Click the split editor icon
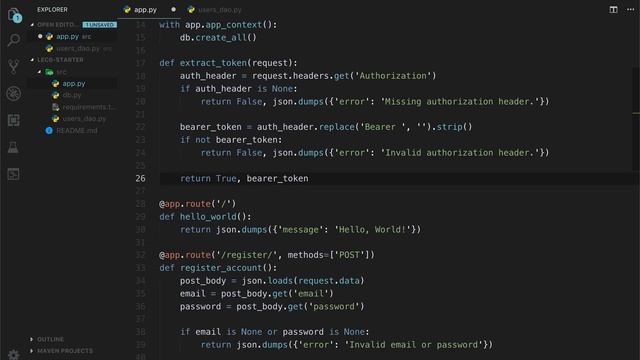 pyautogui.click(x=613, y=9)
